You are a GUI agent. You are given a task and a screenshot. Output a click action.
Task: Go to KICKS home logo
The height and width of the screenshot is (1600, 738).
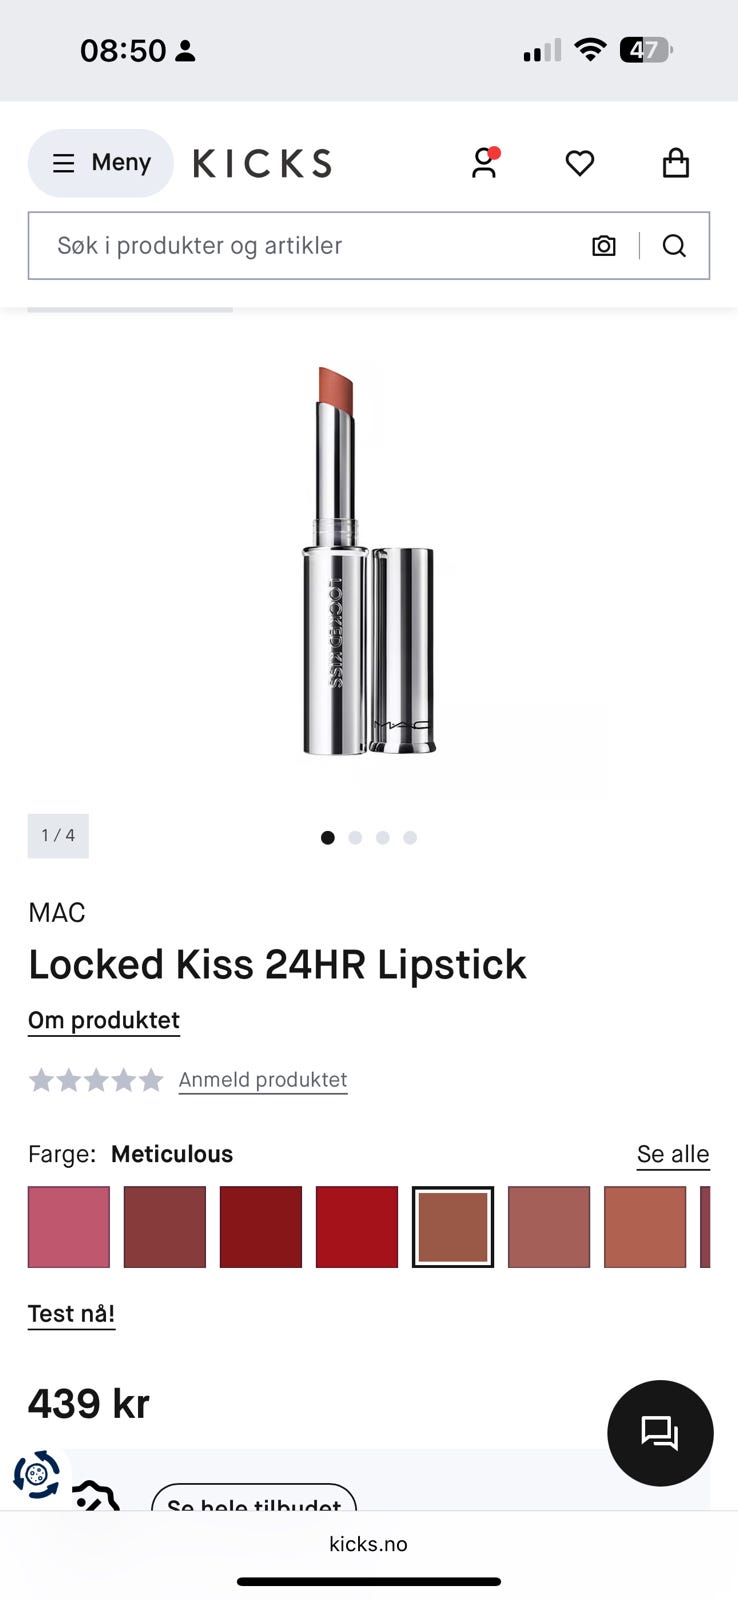click(x=262, y=163)
